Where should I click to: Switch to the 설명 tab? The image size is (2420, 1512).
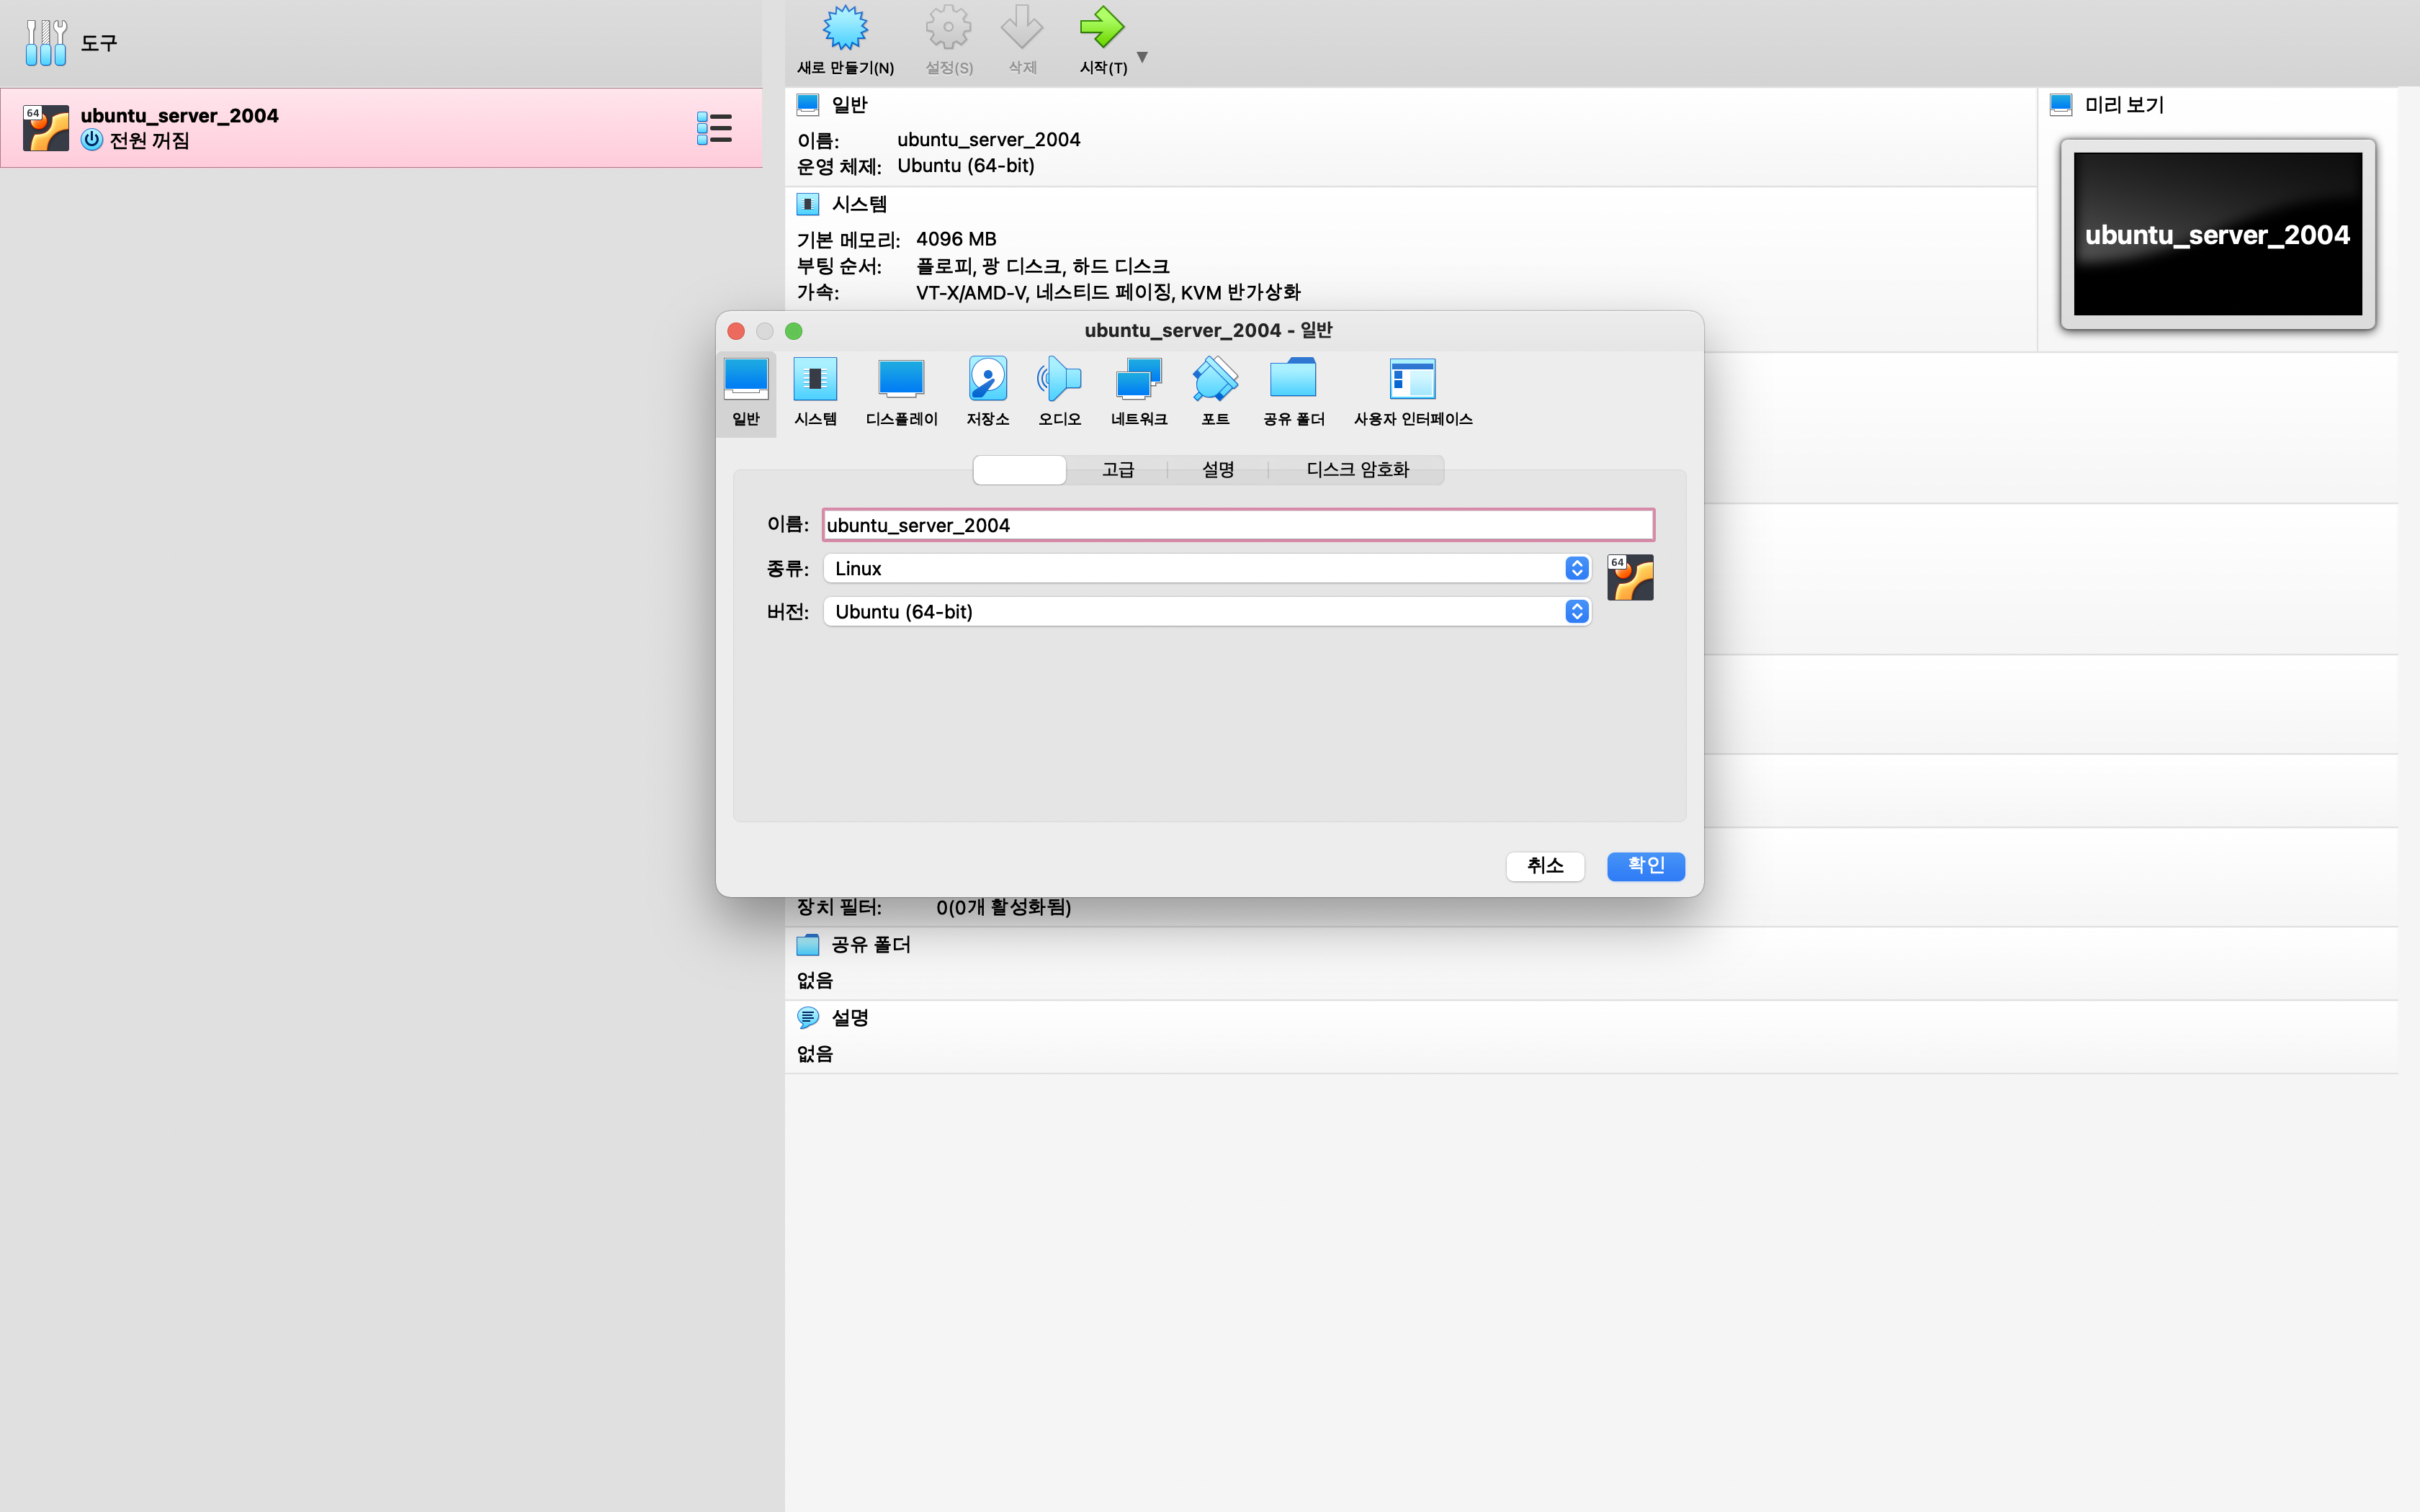point(1217,470)
